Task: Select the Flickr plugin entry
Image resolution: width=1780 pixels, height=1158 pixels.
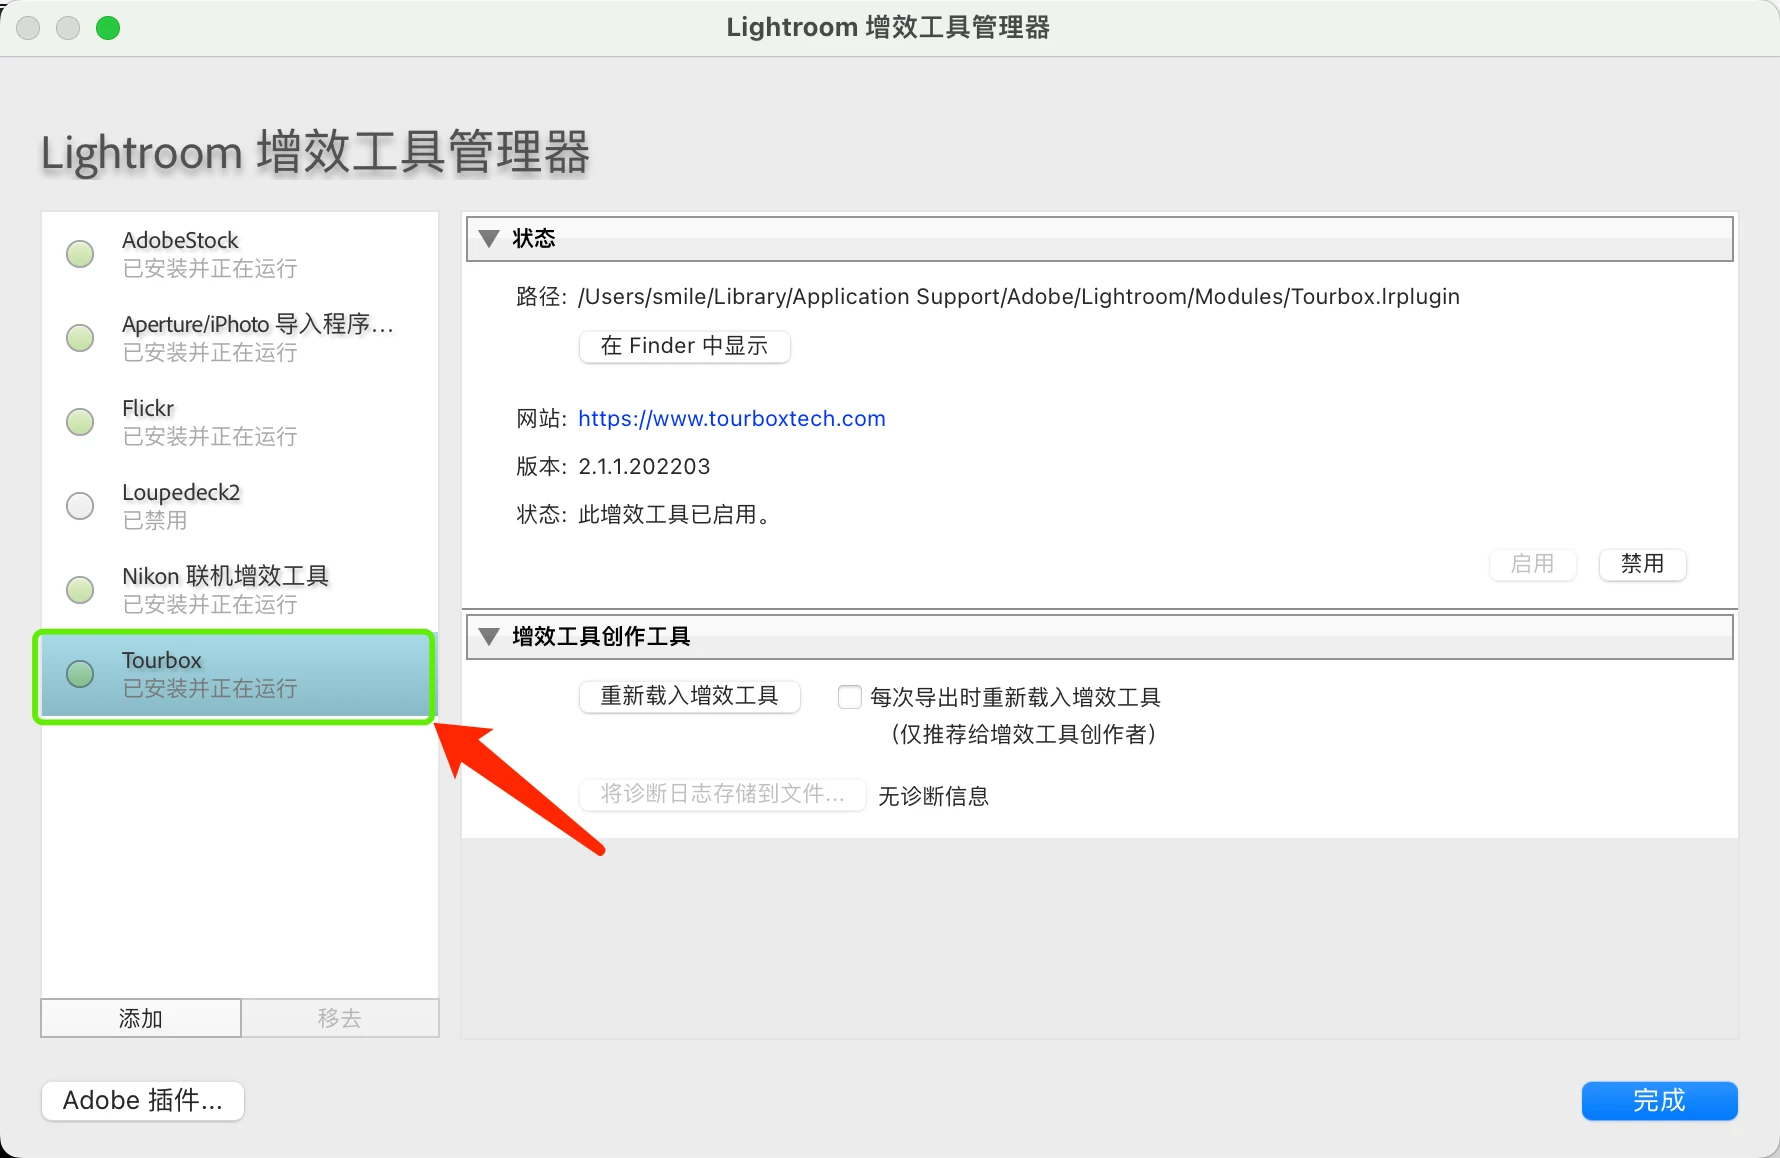Action: coord(240,422)
